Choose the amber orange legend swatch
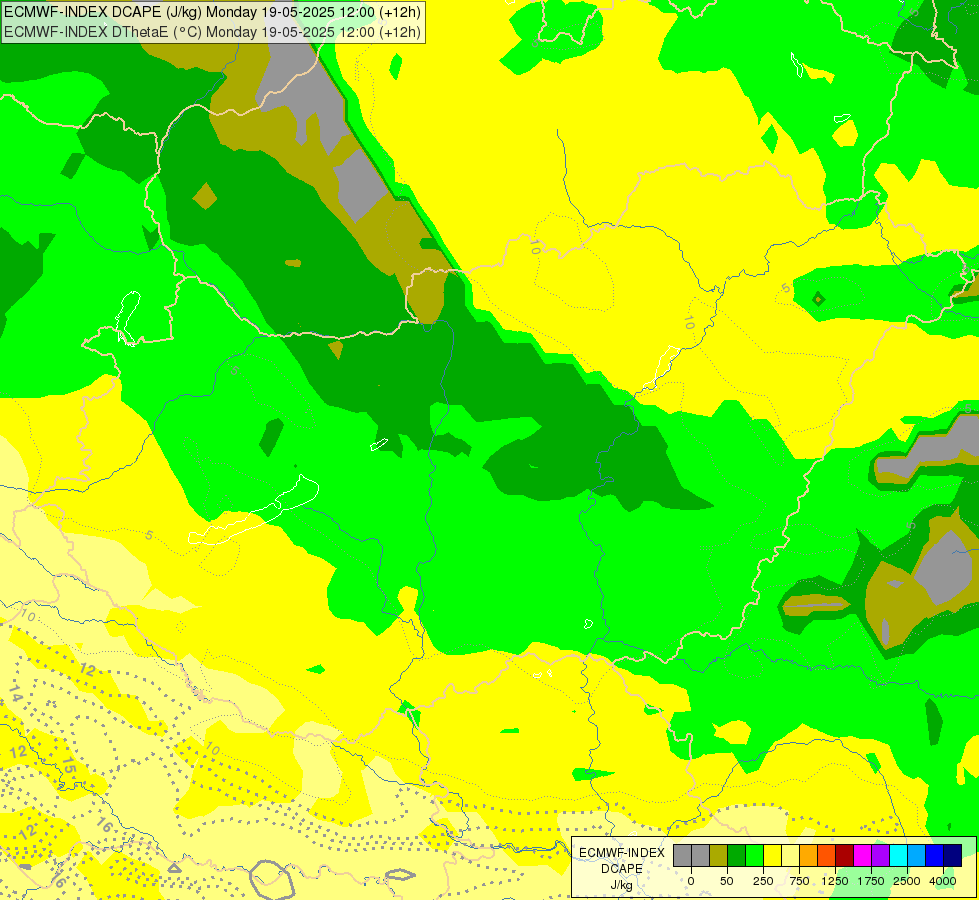The image size is (979, 900). pyautogui.click(x=809, y=856)
